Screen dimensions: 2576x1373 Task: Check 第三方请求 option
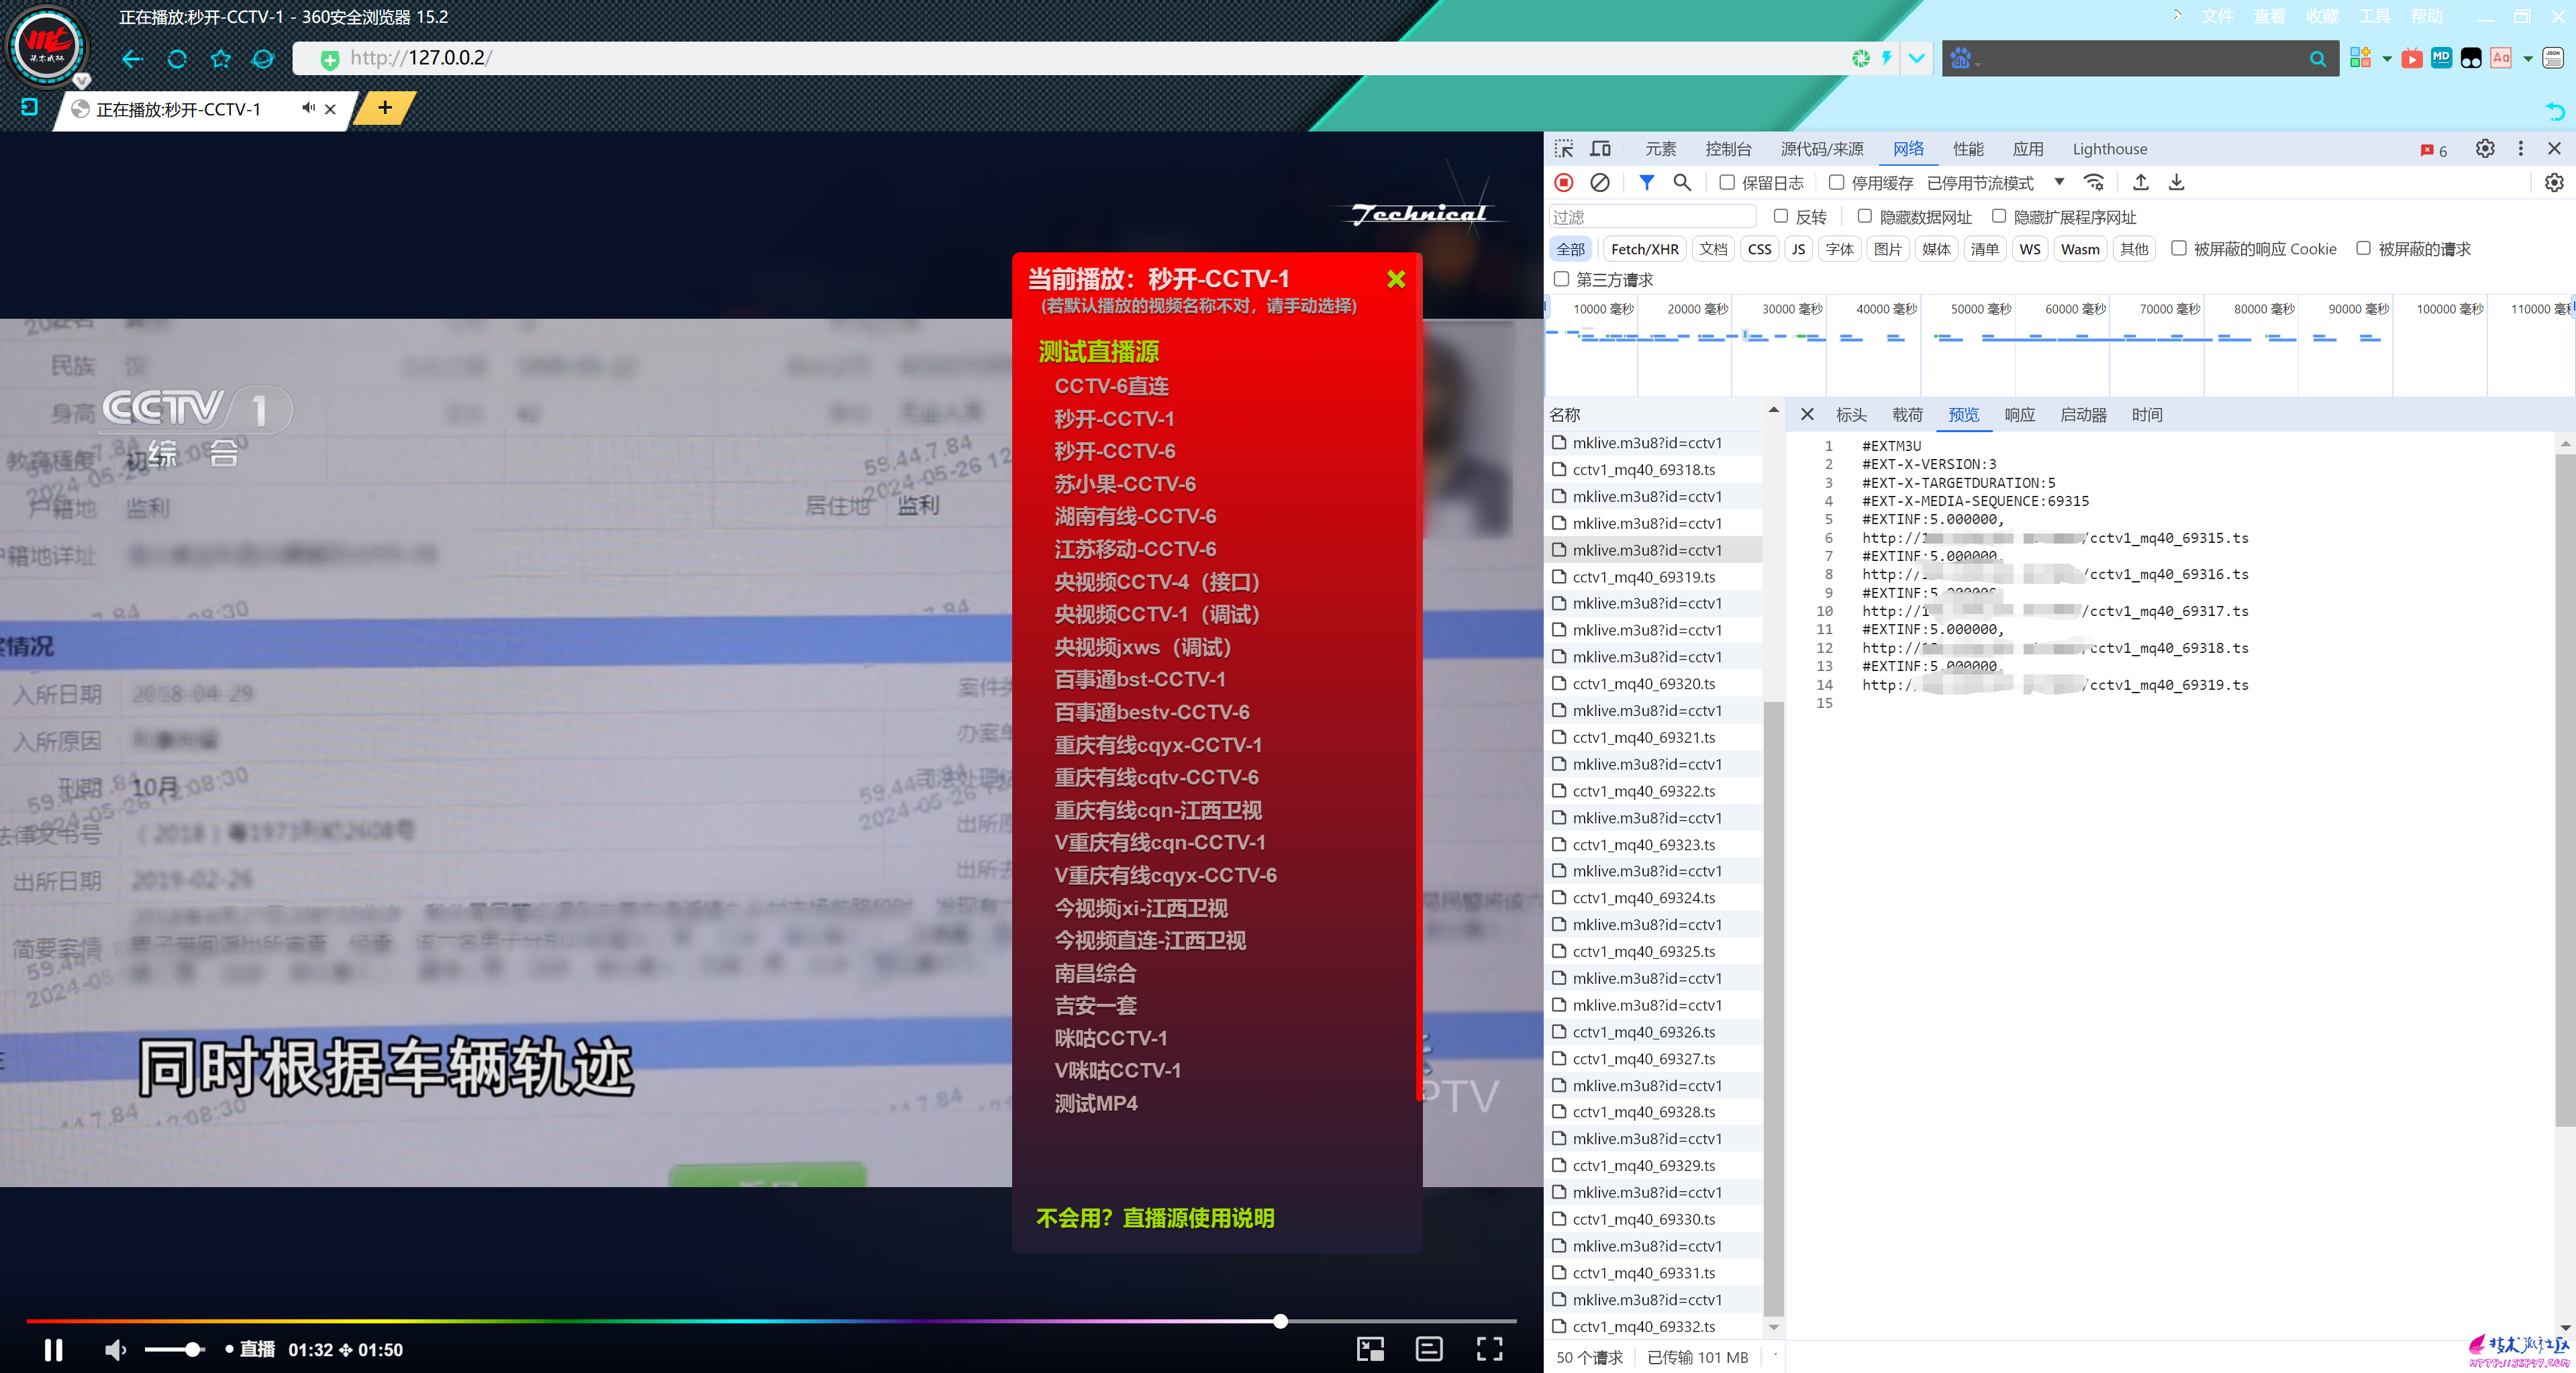pos(1561,279)
